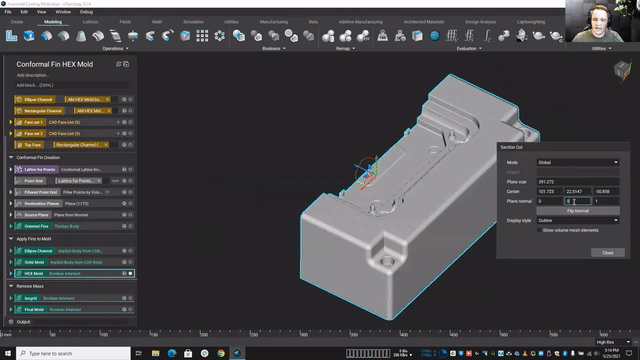Click the gray cone-shaped Operations icon
This screenshot has width=640, height=360.
[81, 36]
